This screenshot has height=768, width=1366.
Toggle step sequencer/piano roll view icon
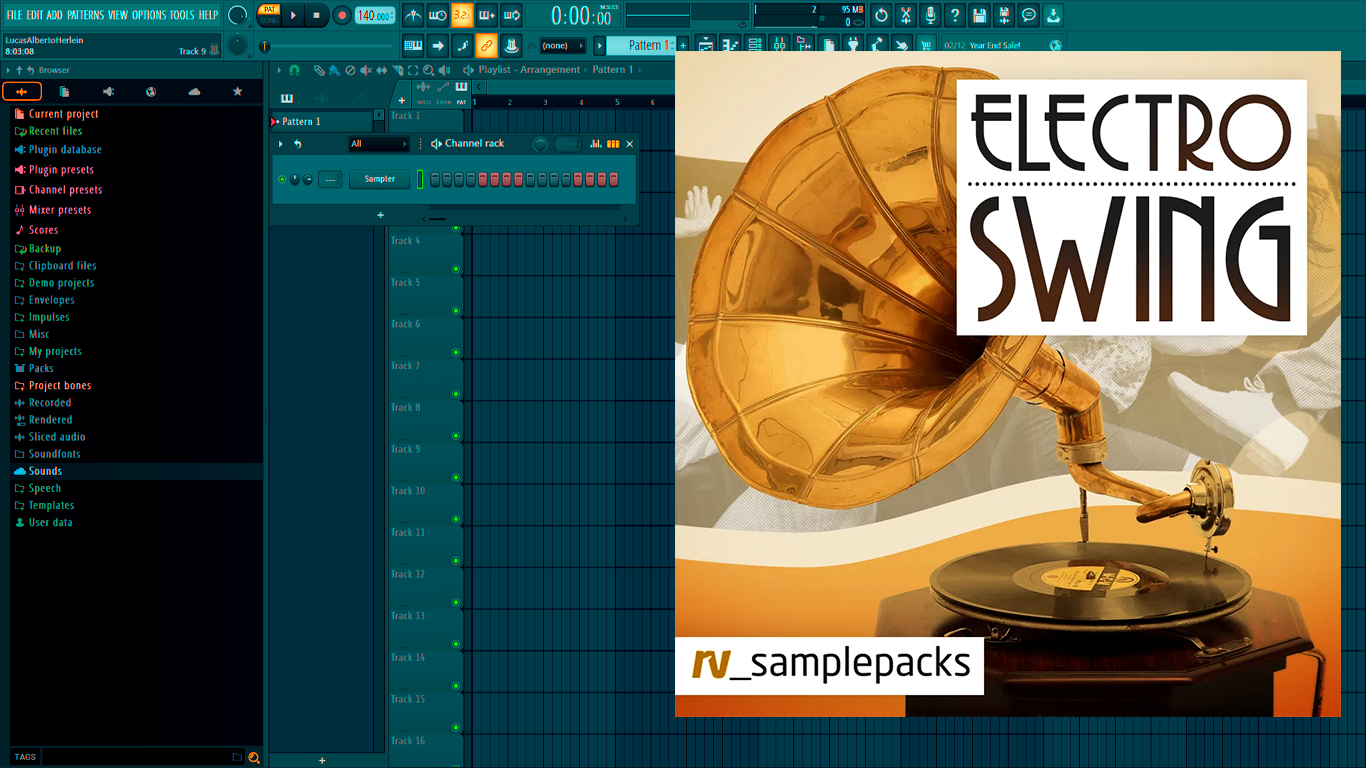[x=613, y=144]
